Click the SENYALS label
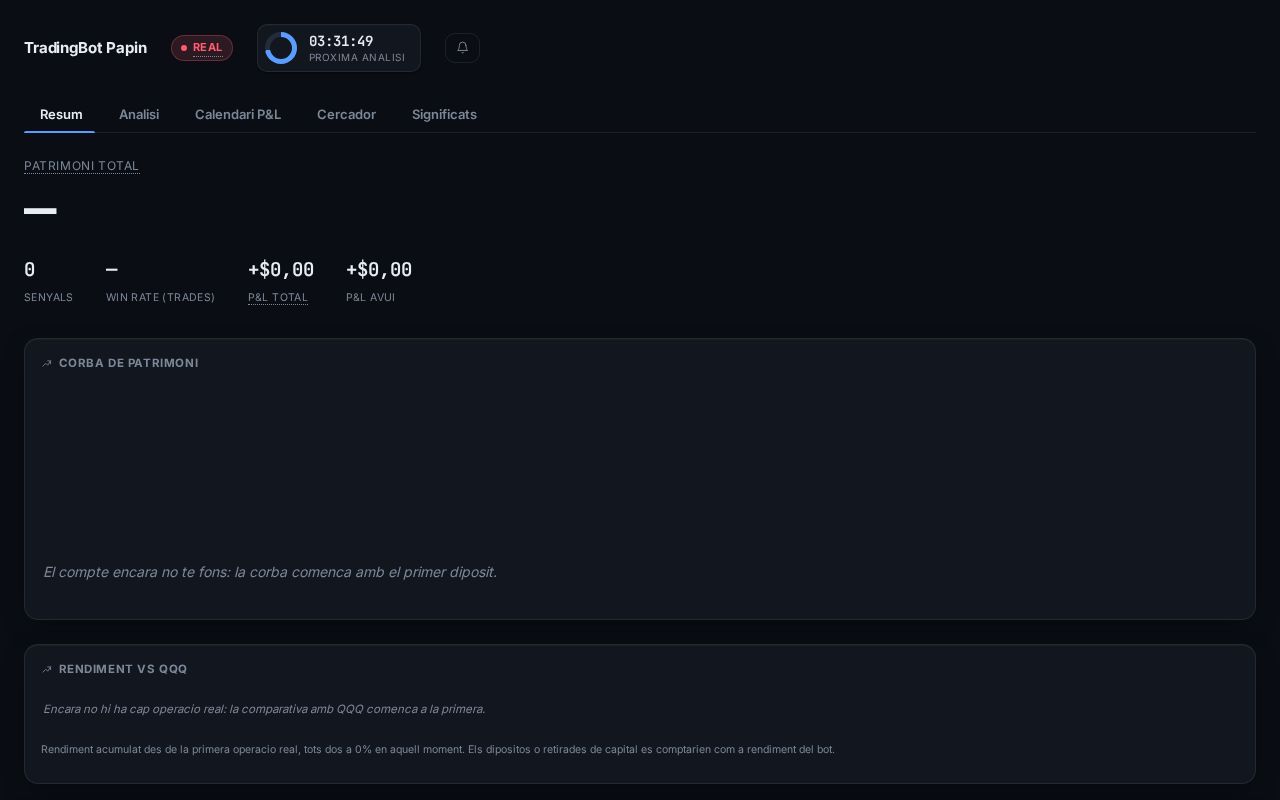Image resolution: width=1280 pixels, height=800 pixels. pyautogui.click(x=48, y=297)
